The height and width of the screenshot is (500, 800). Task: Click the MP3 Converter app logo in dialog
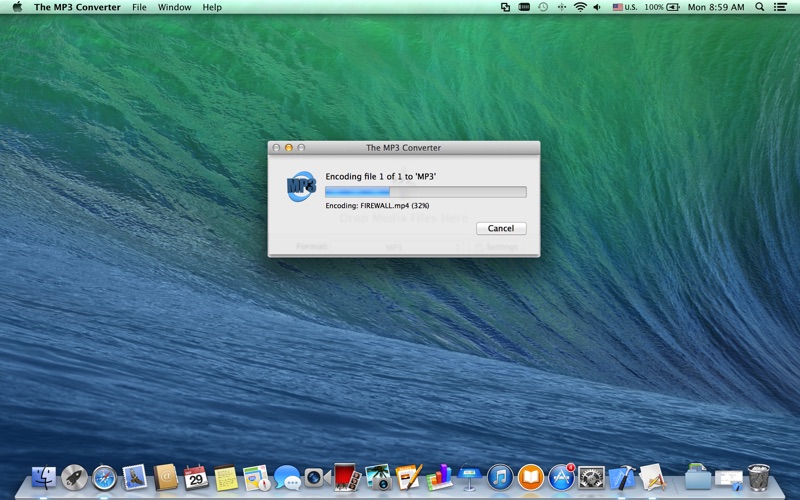[x=301, y=186]
